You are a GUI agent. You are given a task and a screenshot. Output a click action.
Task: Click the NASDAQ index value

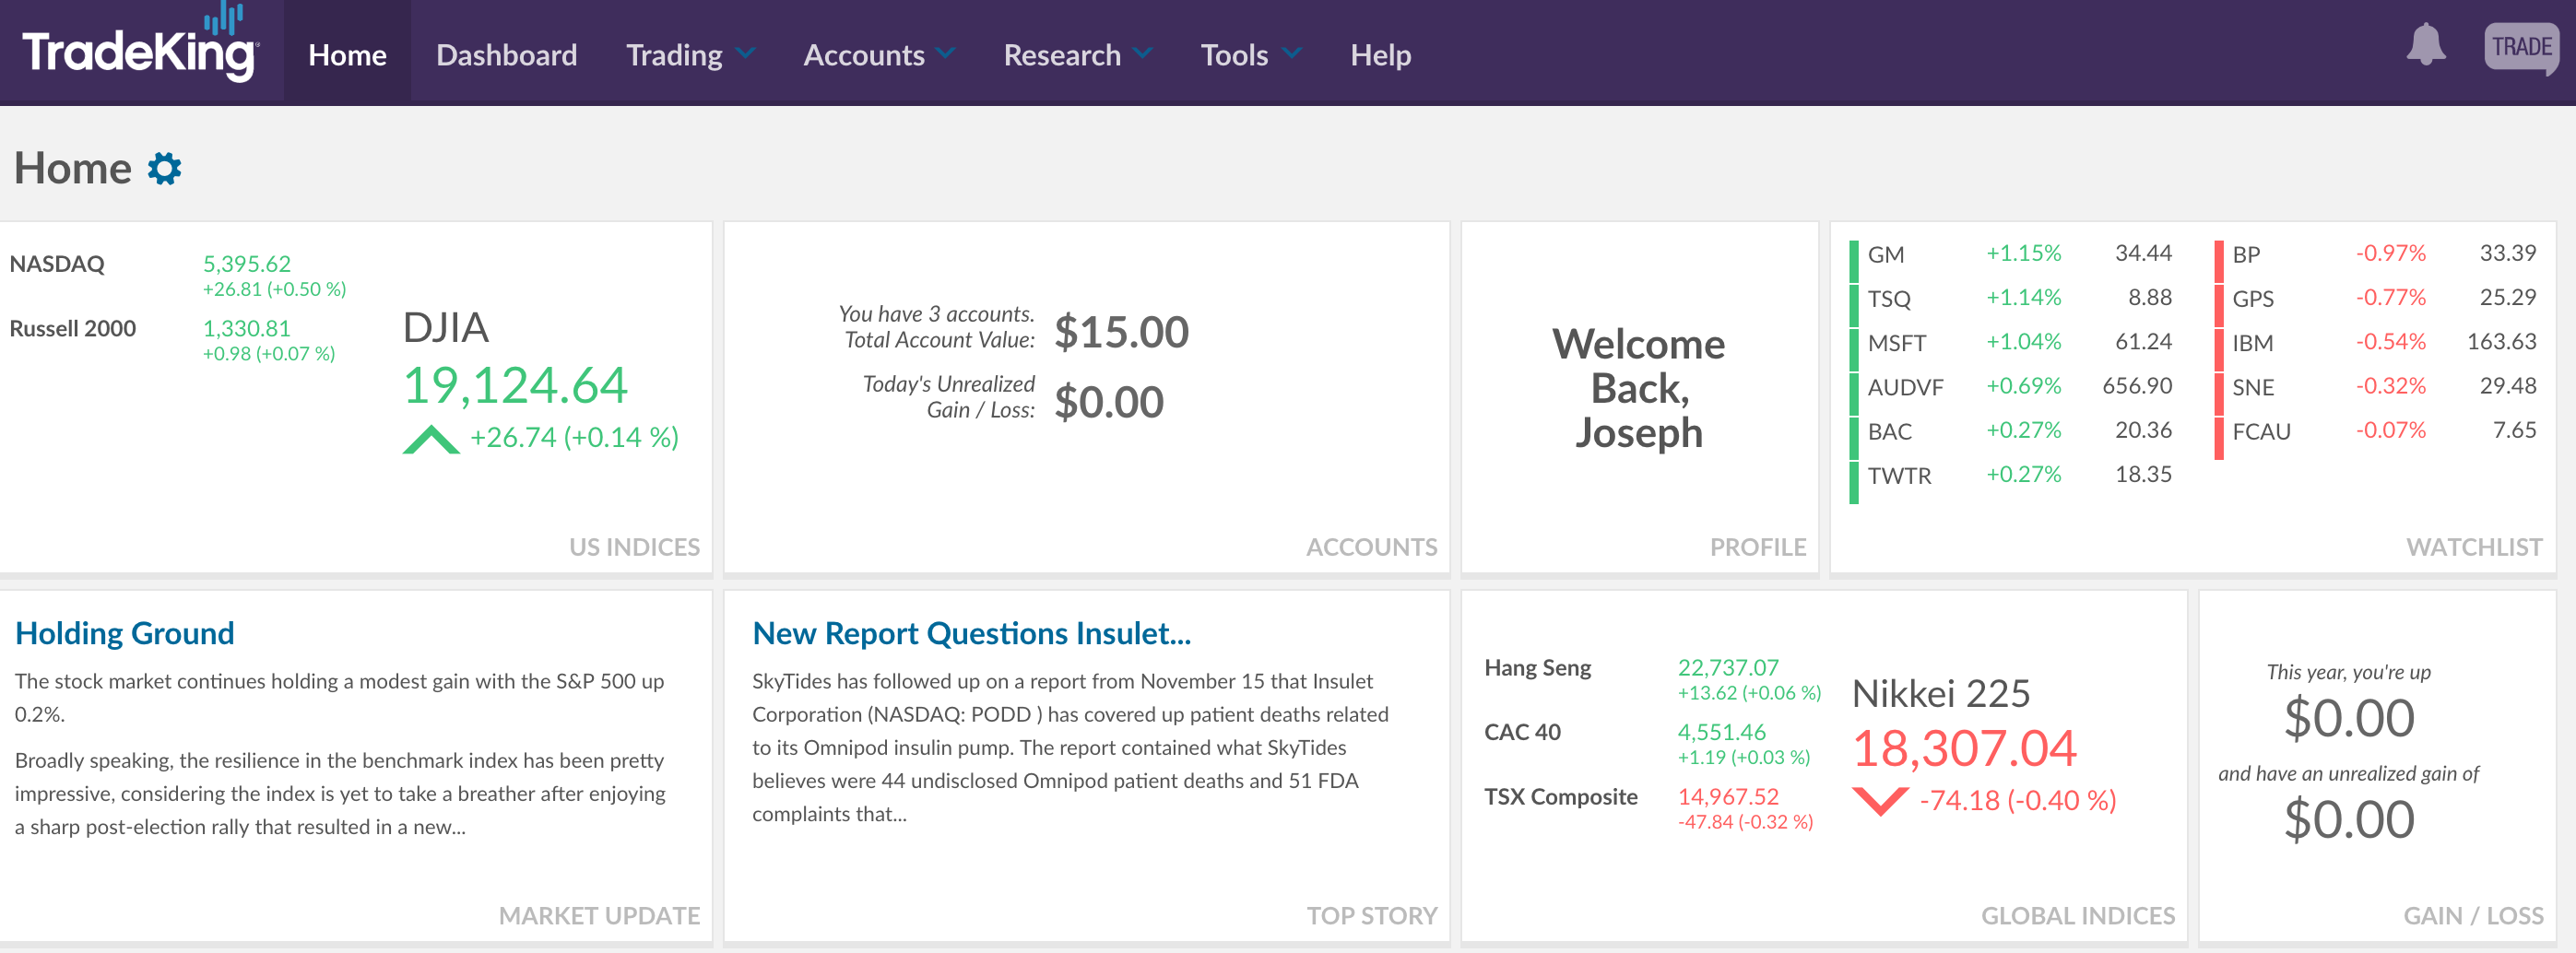(x=247, y=263)
